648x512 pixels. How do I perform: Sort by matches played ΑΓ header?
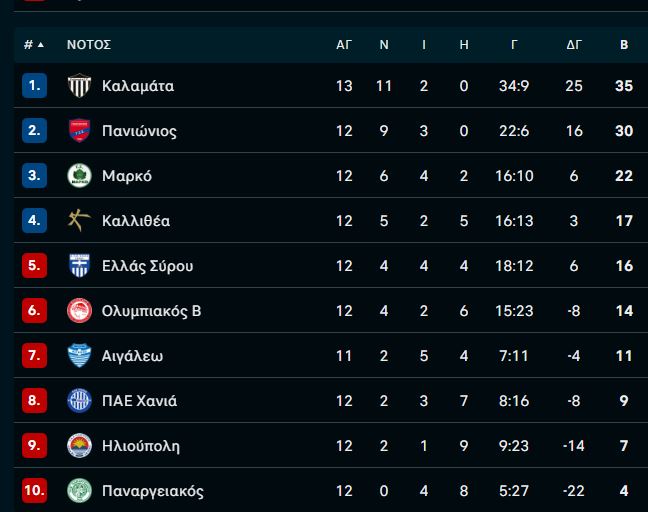[x=344, y=45]
